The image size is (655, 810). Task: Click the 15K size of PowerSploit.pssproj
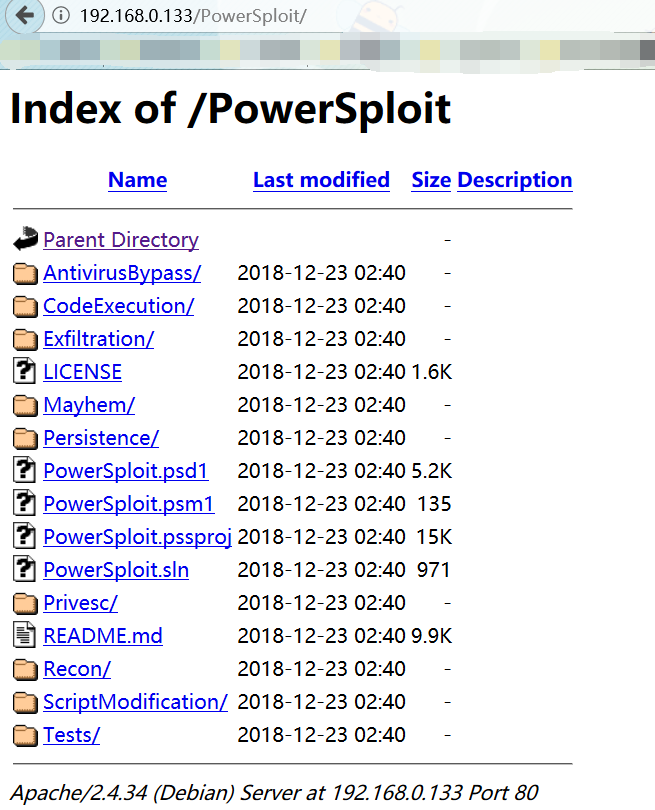pyautogui.click(x=434, y=537)
